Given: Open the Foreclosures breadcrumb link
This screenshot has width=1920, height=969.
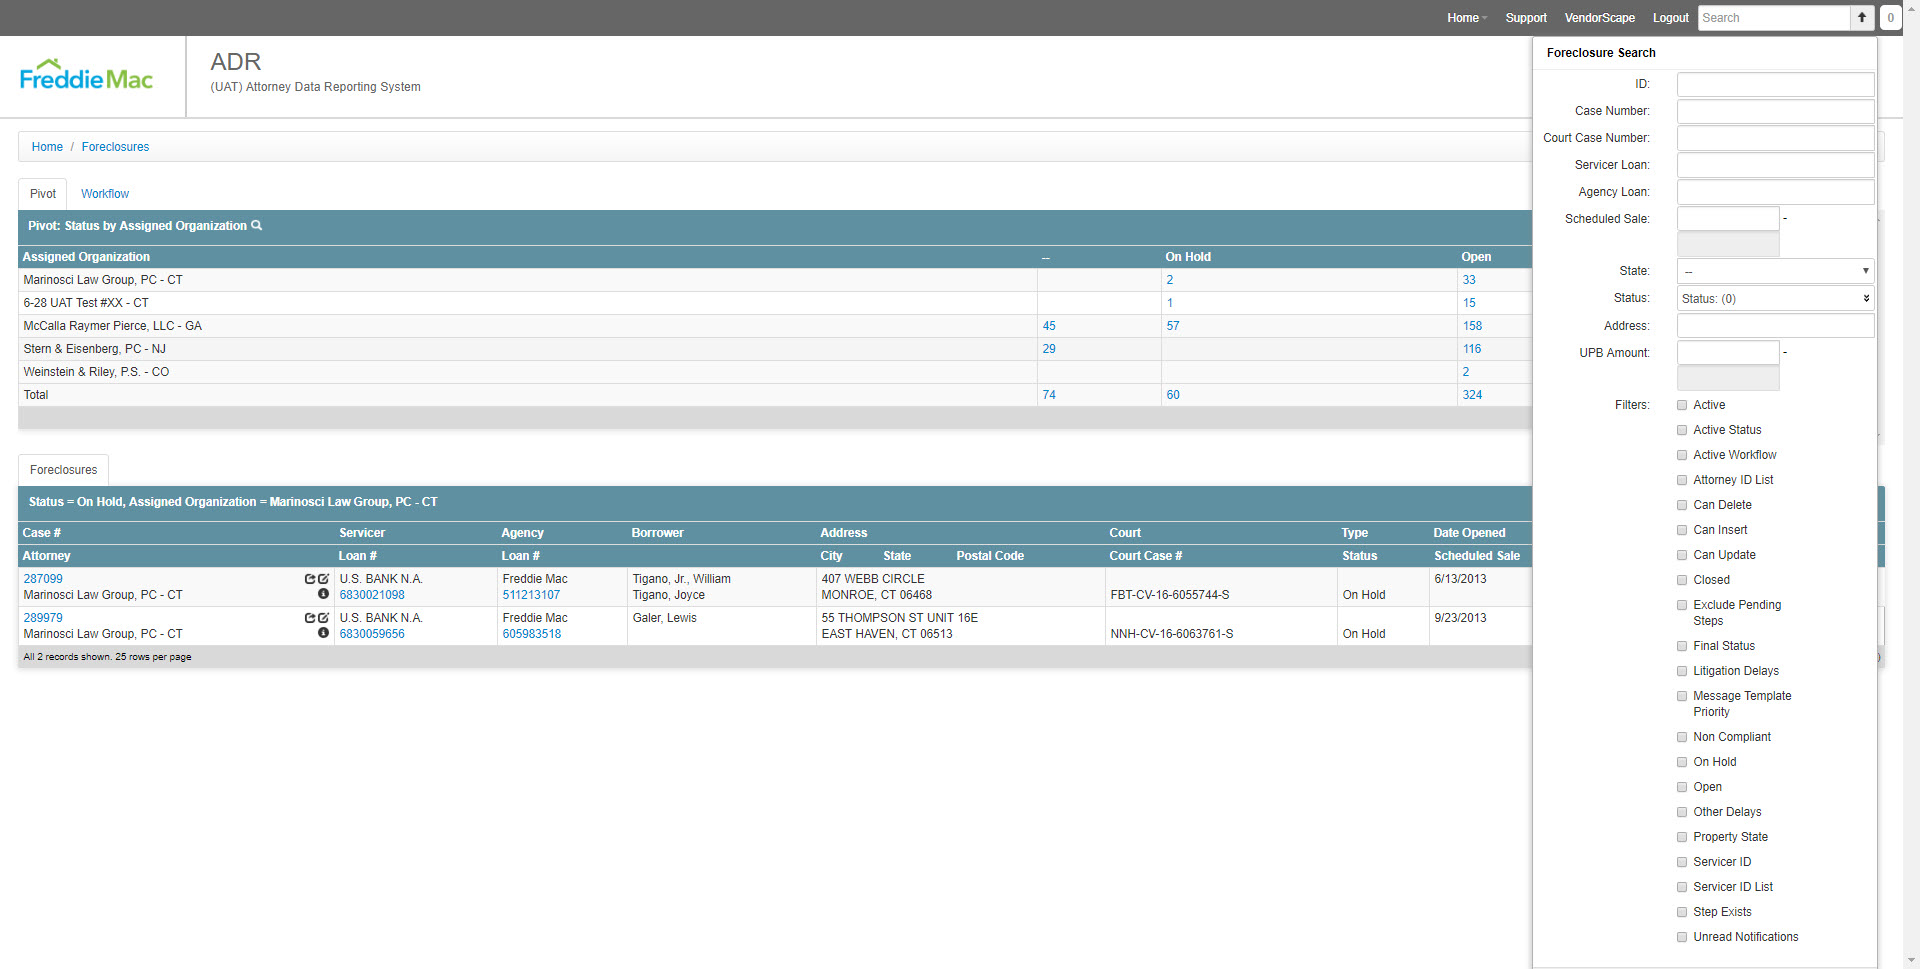Looking at the screenshot, I should [x=115, y=147].
